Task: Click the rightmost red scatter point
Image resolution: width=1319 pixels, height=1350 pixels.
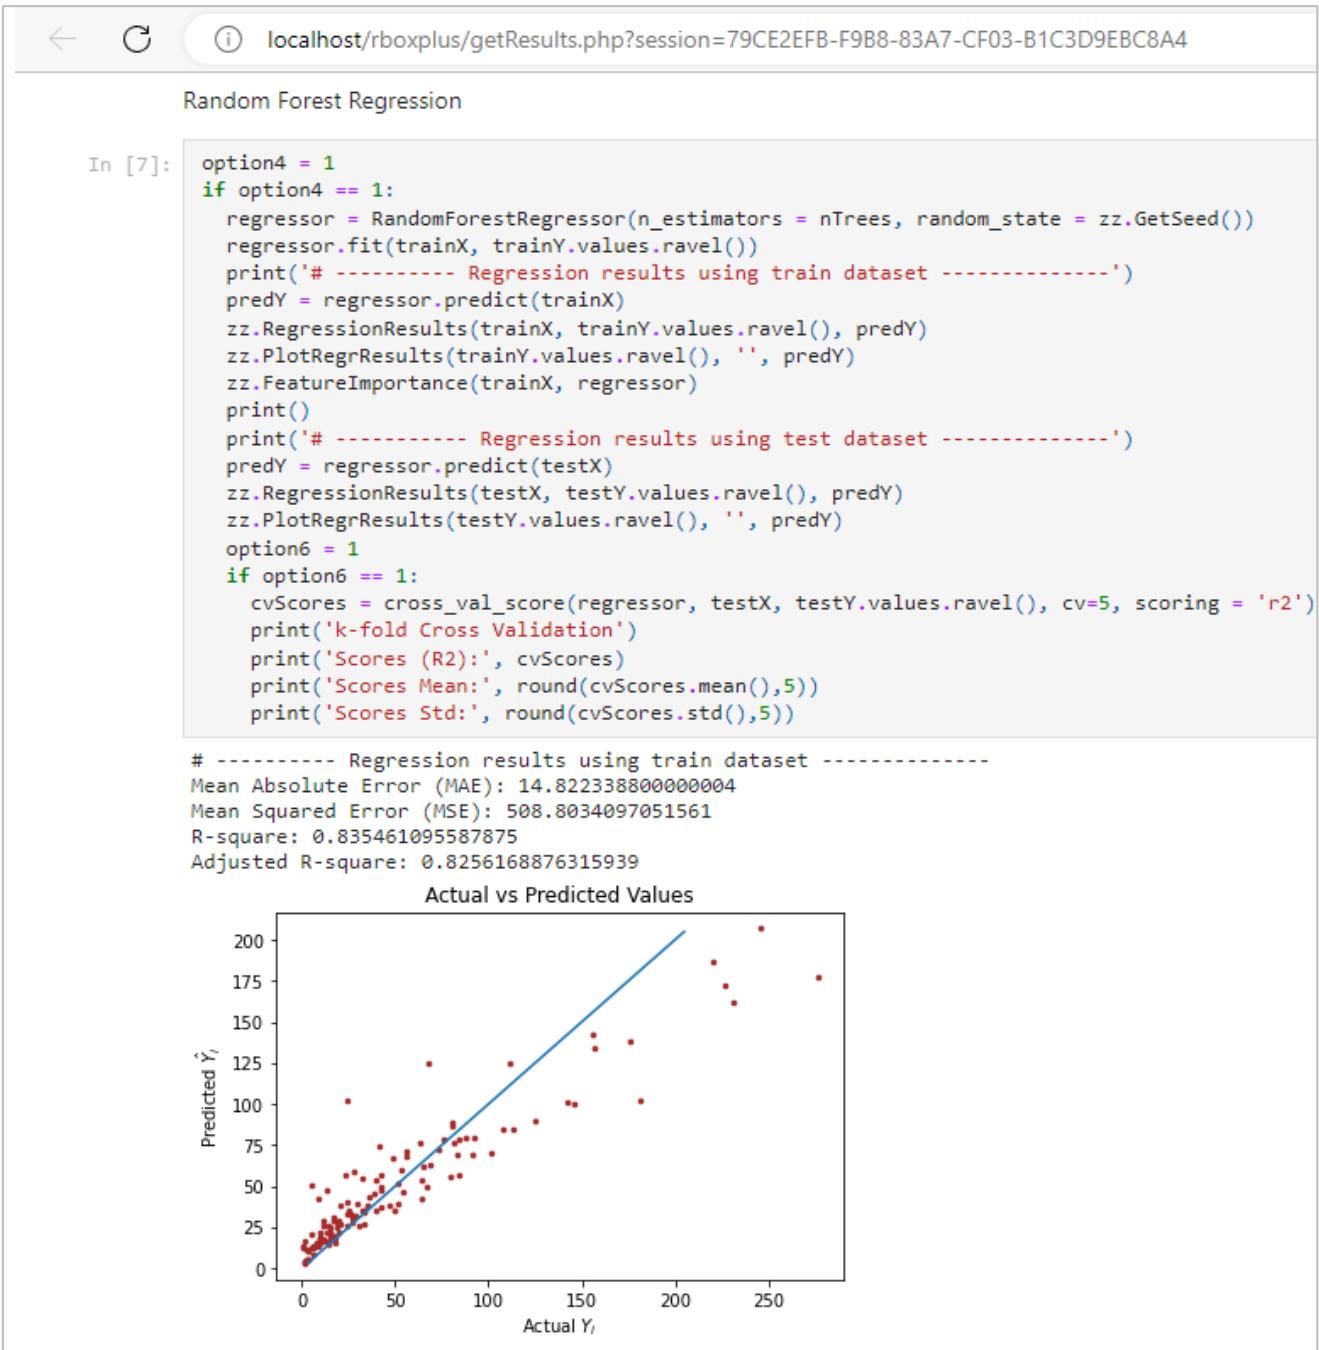Action: coord(819,978)
